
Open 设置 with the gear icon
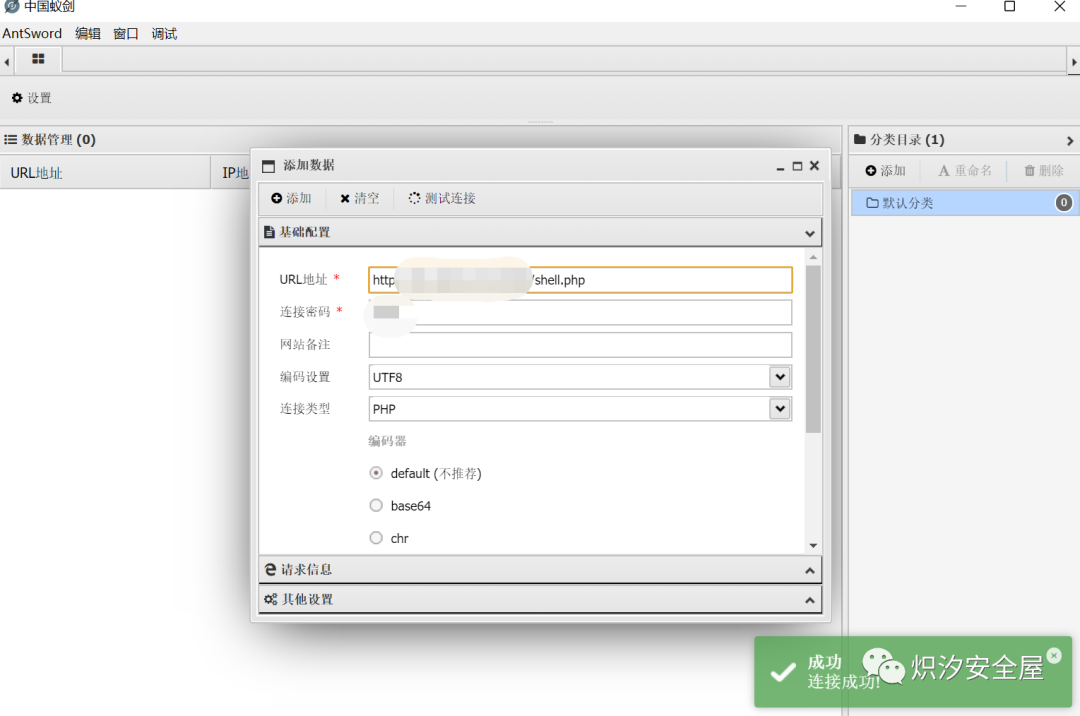pos(32,98)
